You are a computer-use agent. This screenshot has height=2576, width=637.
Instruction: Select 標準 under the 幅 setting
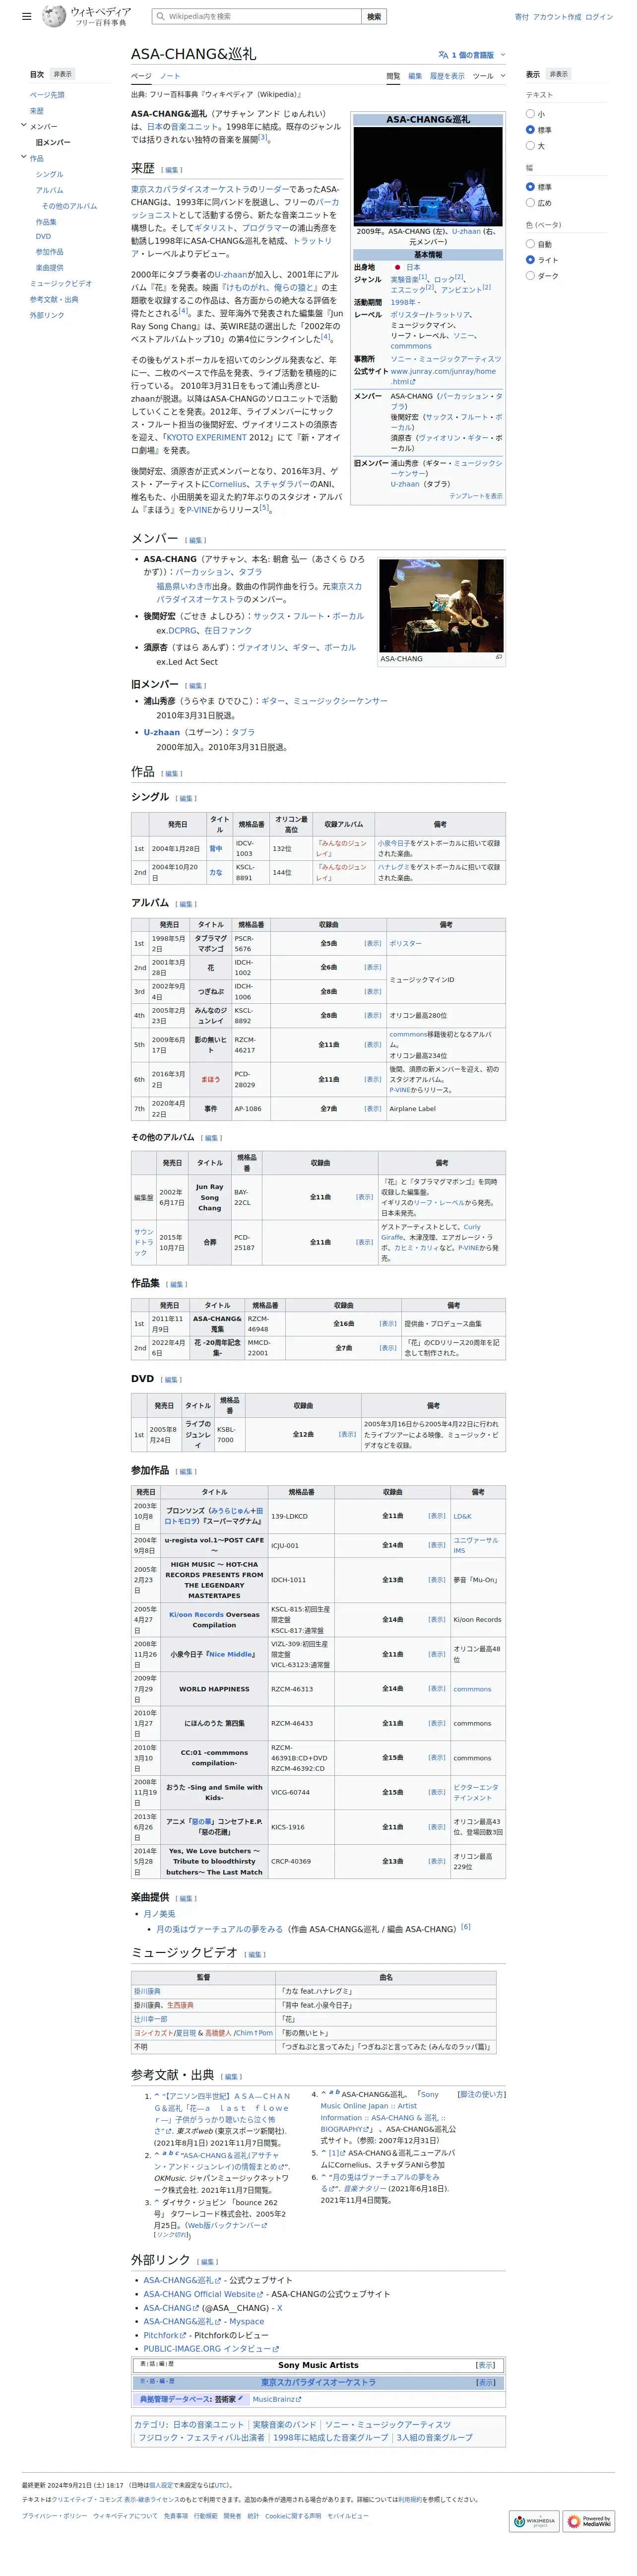(x=530, y=186)
